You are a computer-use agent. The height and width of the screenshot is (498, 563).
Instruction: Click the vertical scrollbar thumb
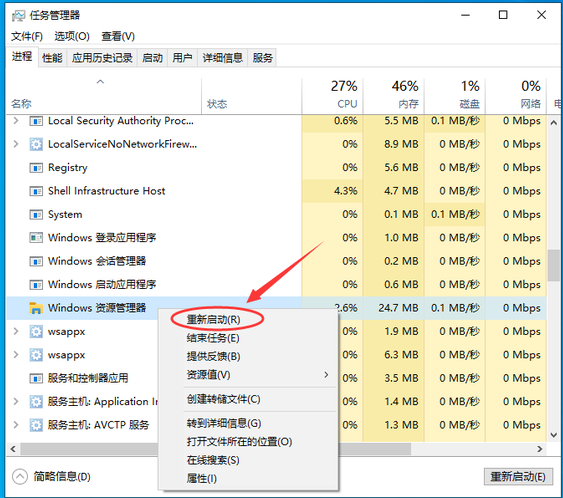pos(554,265)
